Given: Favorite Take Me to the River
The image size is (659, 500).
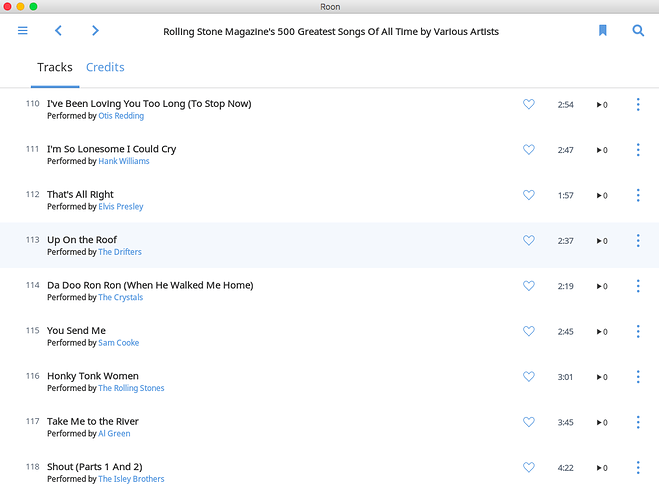Looking at the screenshot, I should [x=529, y=421].
